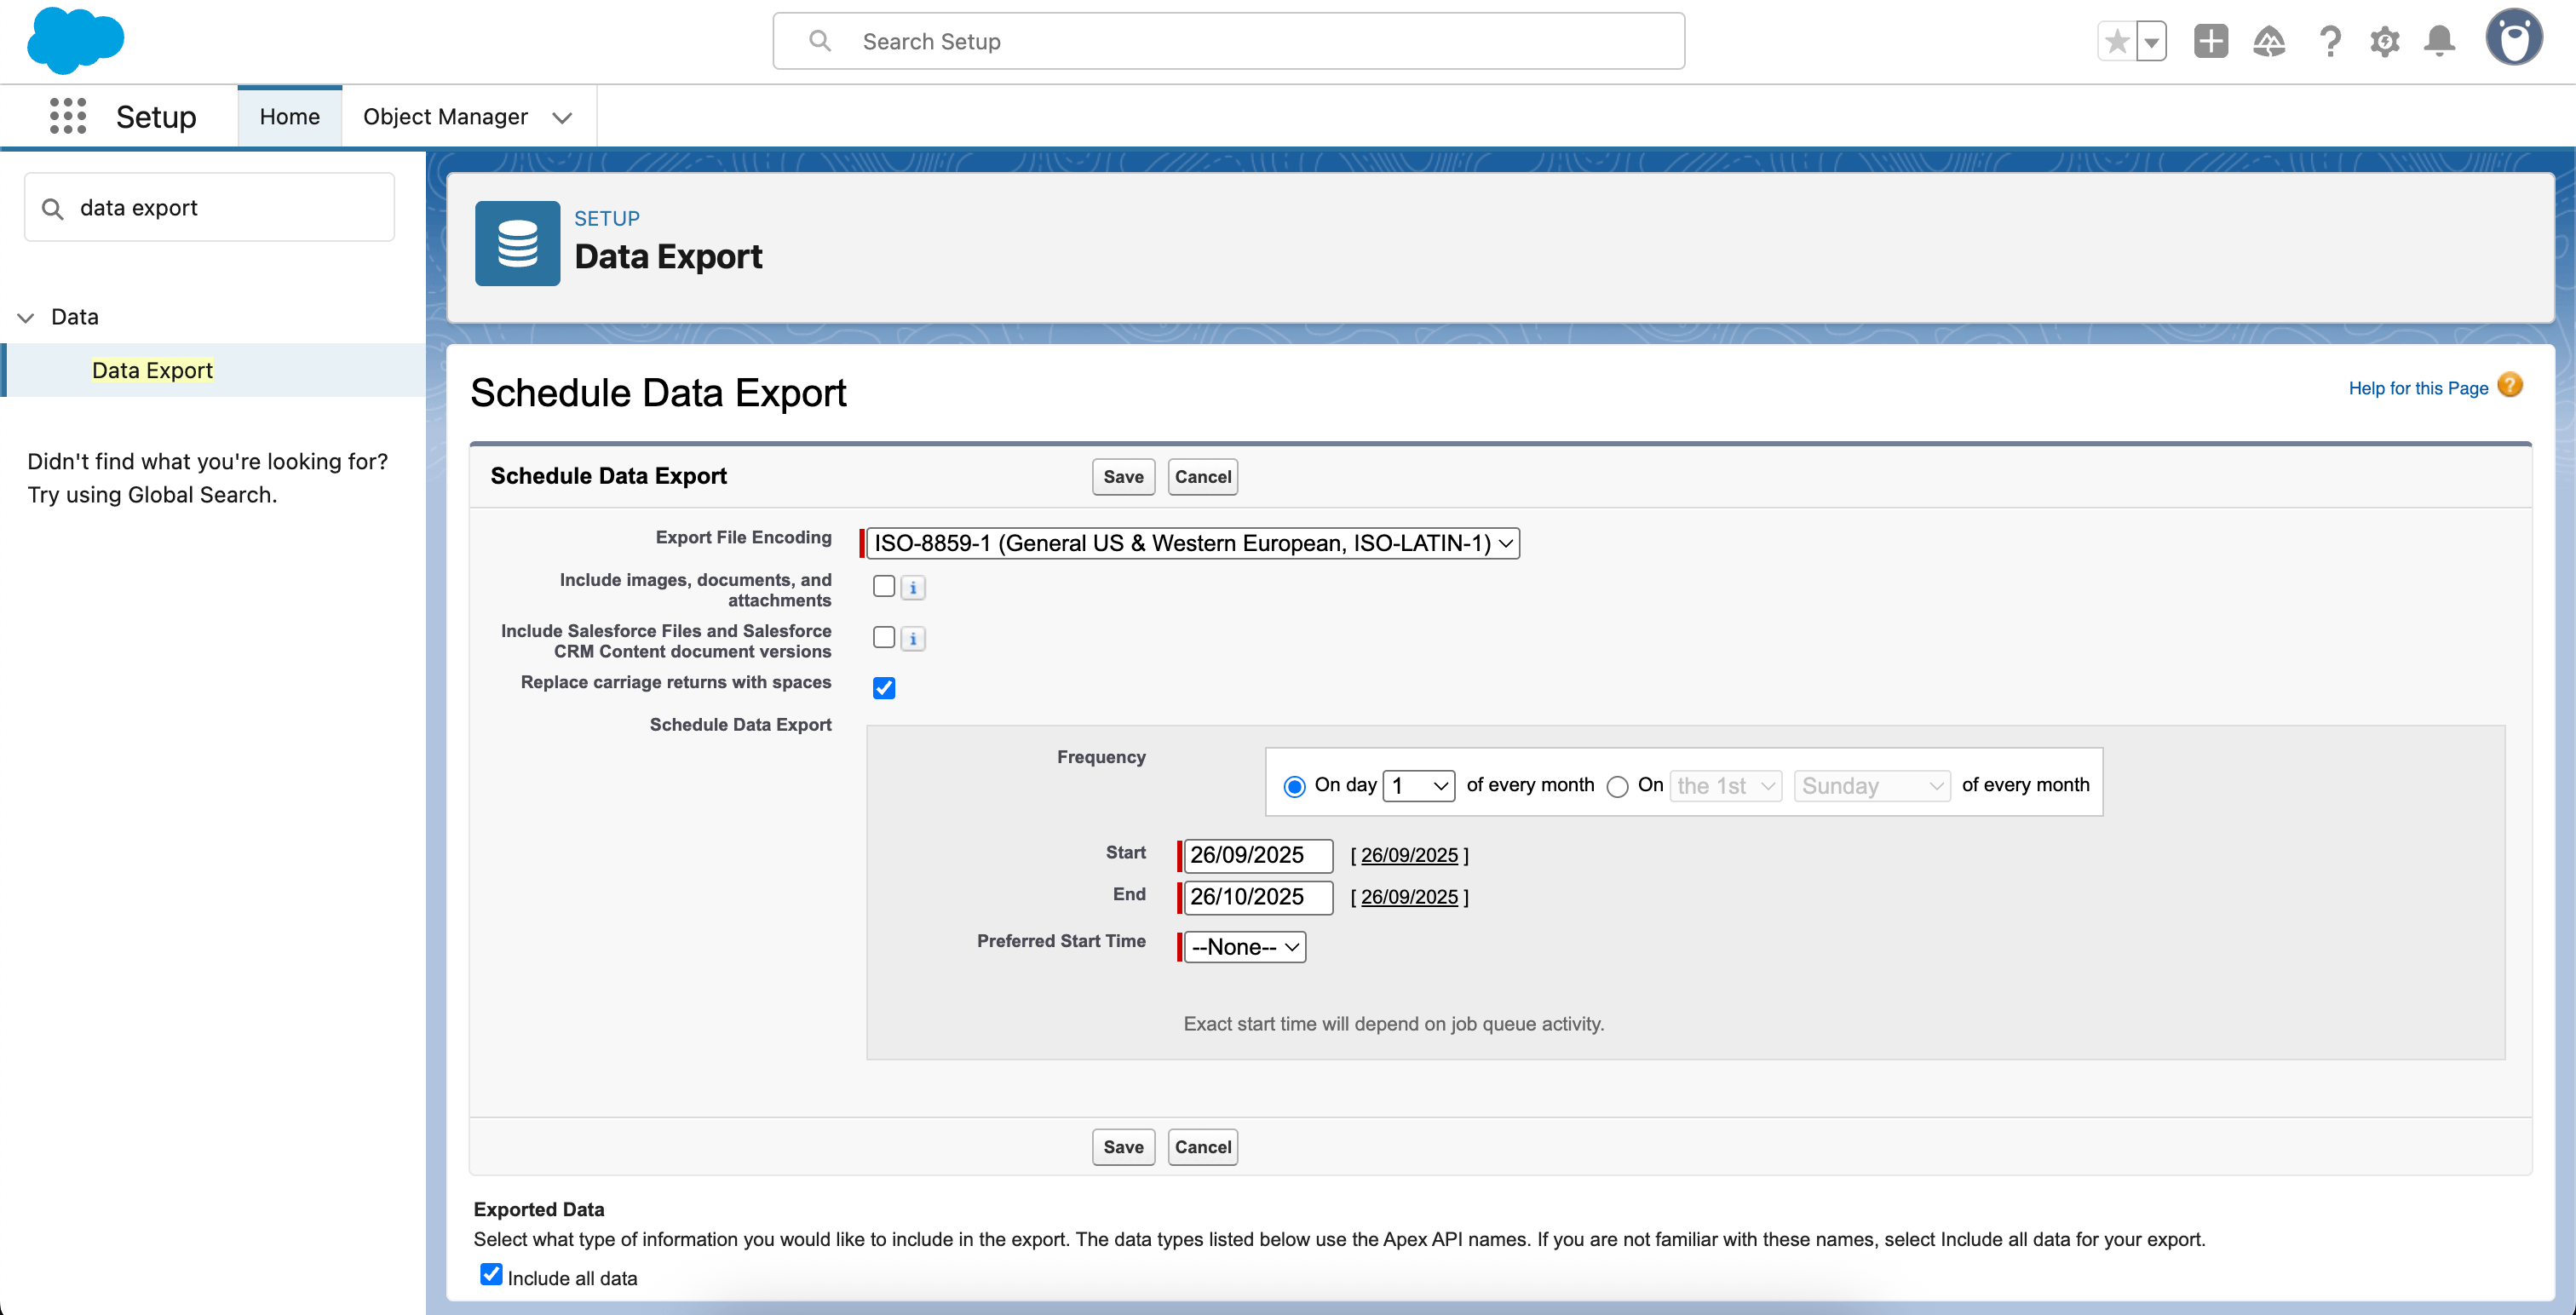Viewport: 2576px width, 1315px height.
Task: Select the 'On the 1st' frequency radio button
Action: [1618, 787]
